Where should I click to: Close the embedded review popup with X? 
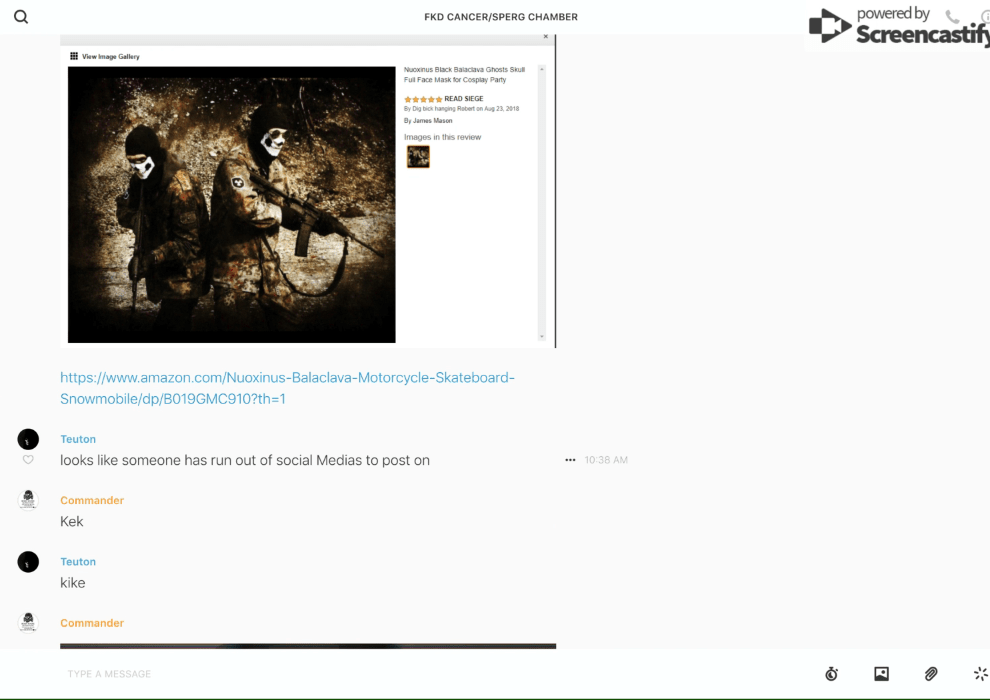(545, 37)
